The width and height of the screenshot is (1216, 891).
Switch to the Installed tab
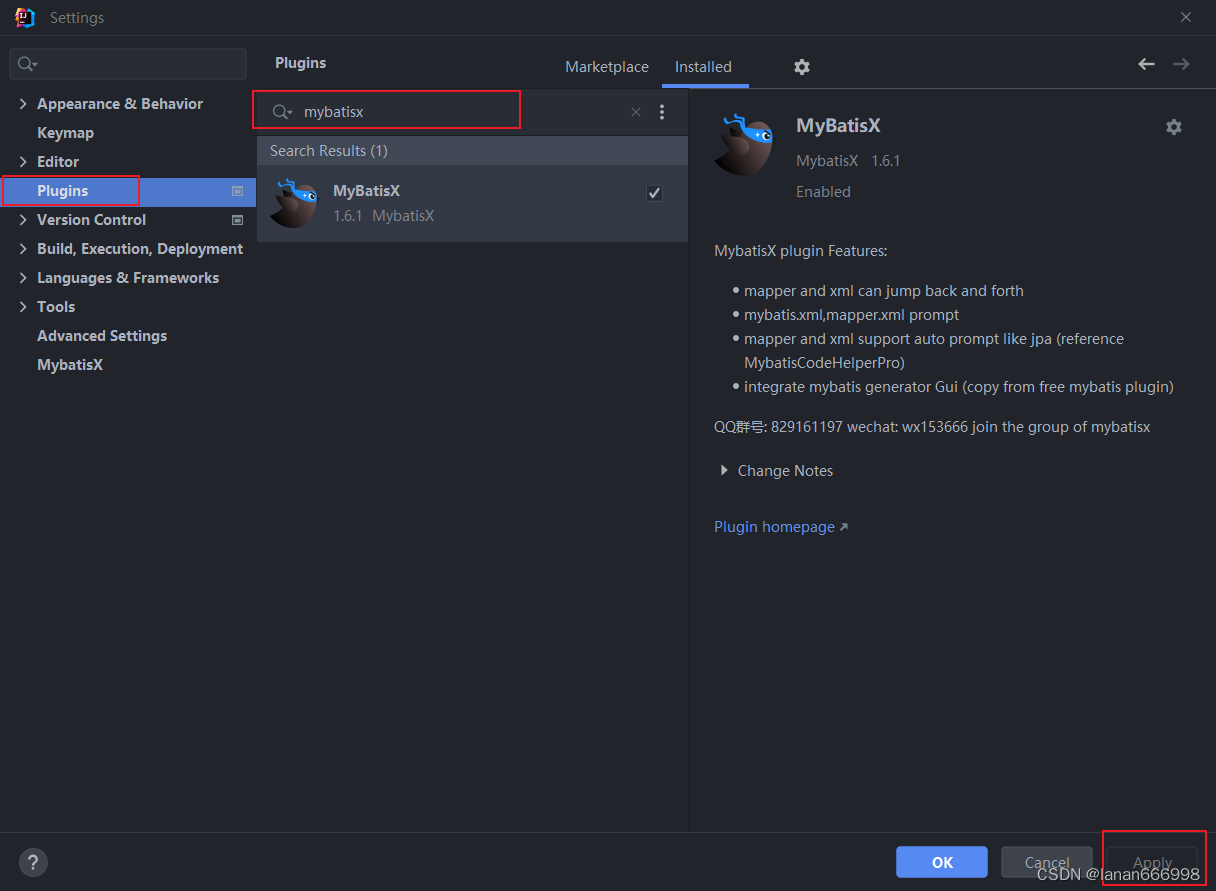(703, 67)
